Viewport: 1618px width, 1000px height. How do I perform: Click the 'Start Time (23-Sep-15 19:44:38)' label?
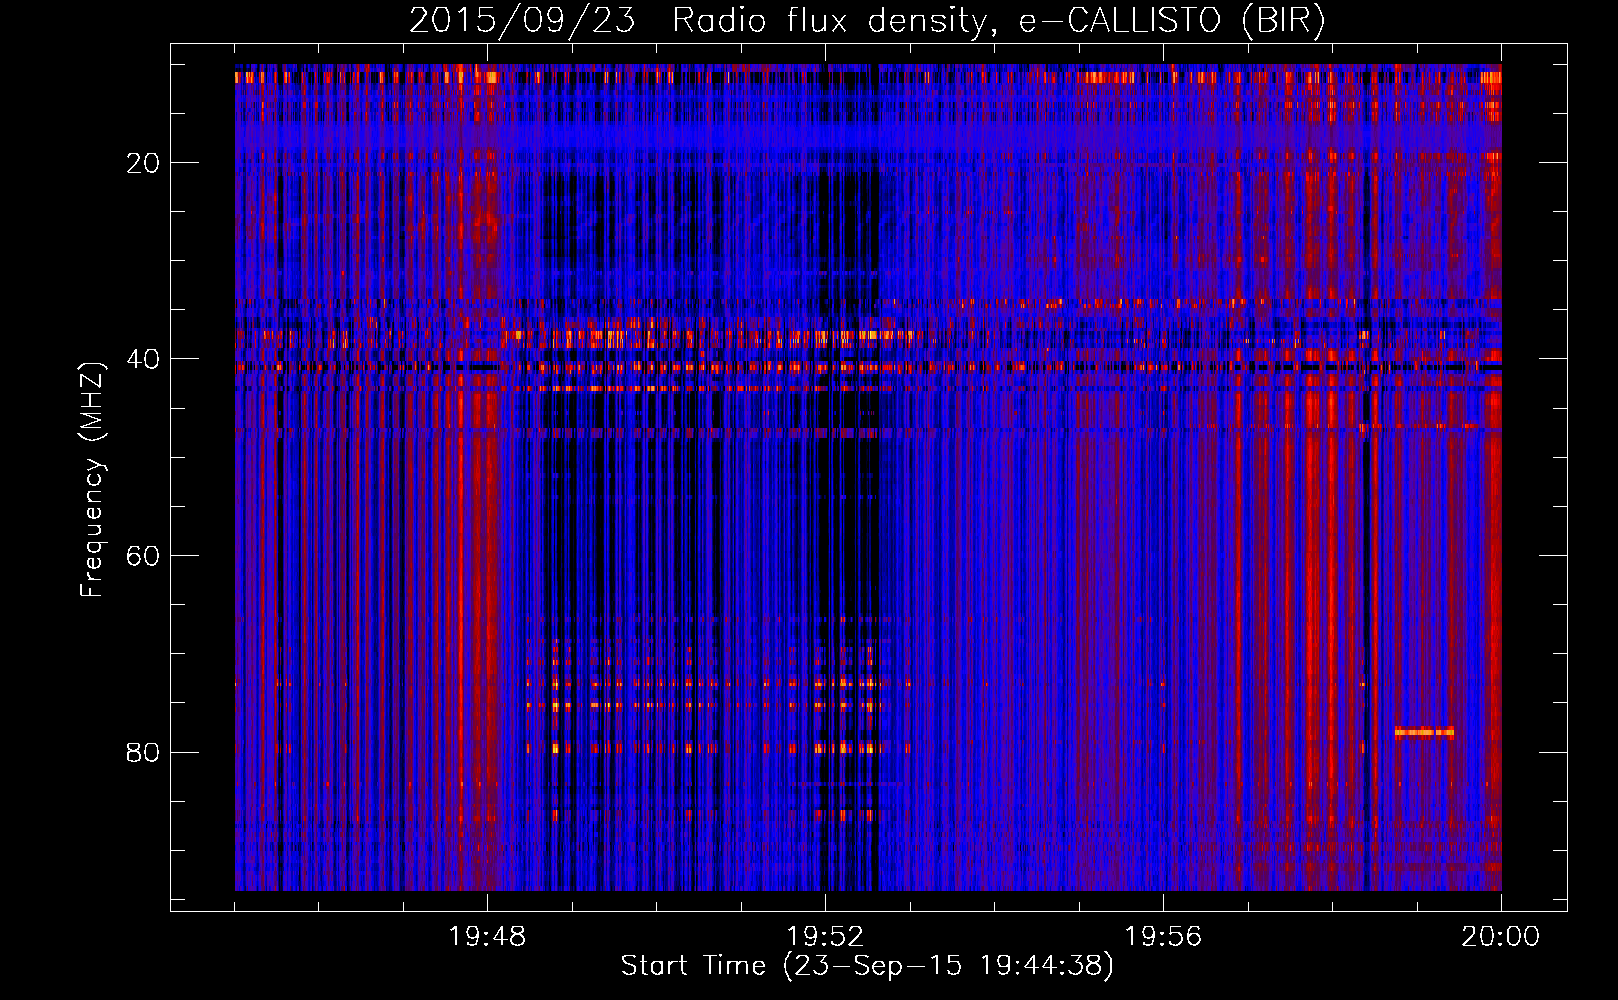867,966
